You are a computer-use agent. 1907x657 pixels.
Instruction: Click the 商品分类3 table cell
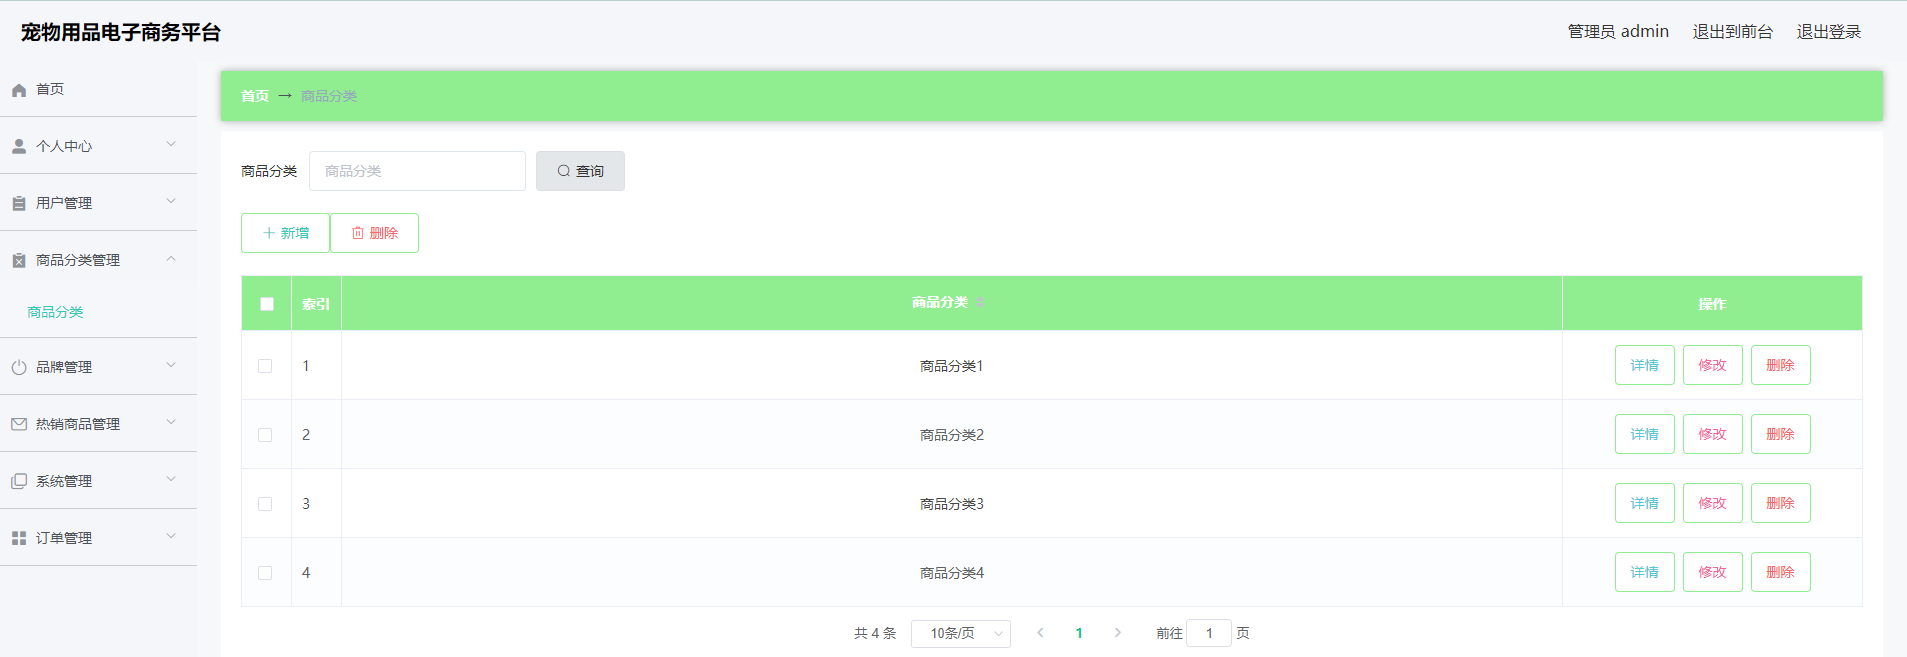tap(952, 504)
